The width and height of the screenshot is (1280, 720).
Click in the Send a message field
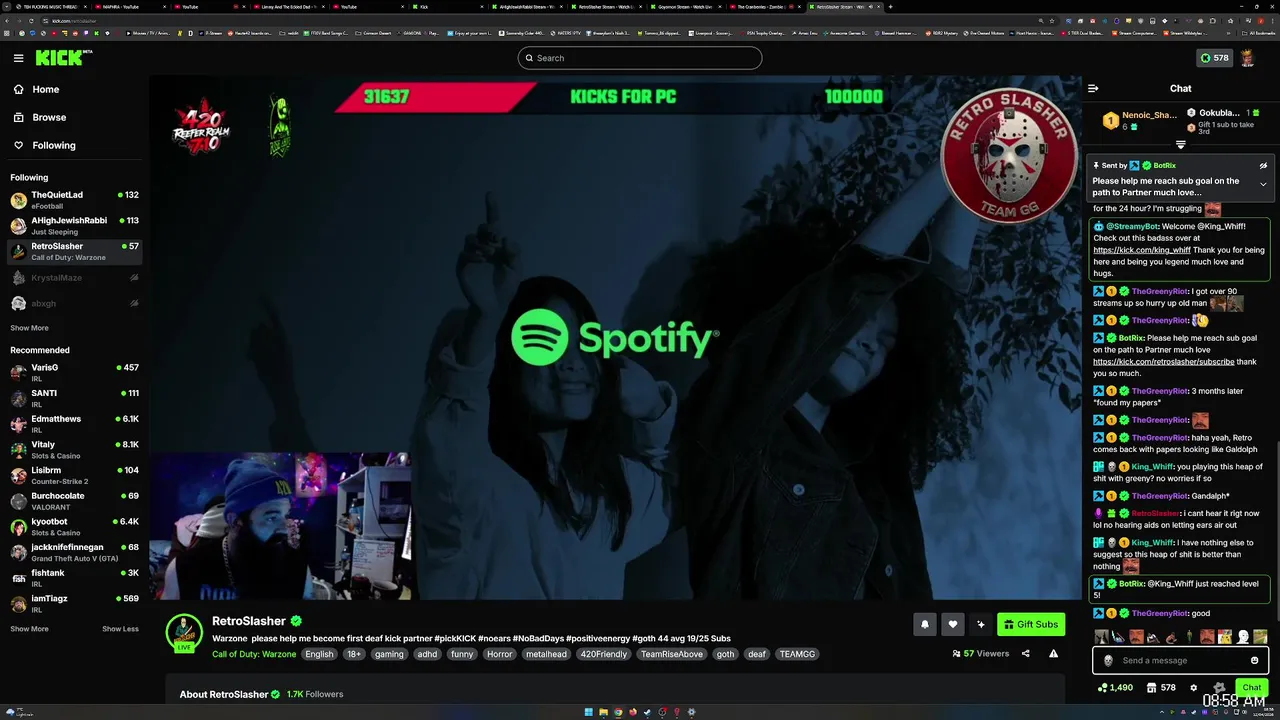pos(1181,660)
